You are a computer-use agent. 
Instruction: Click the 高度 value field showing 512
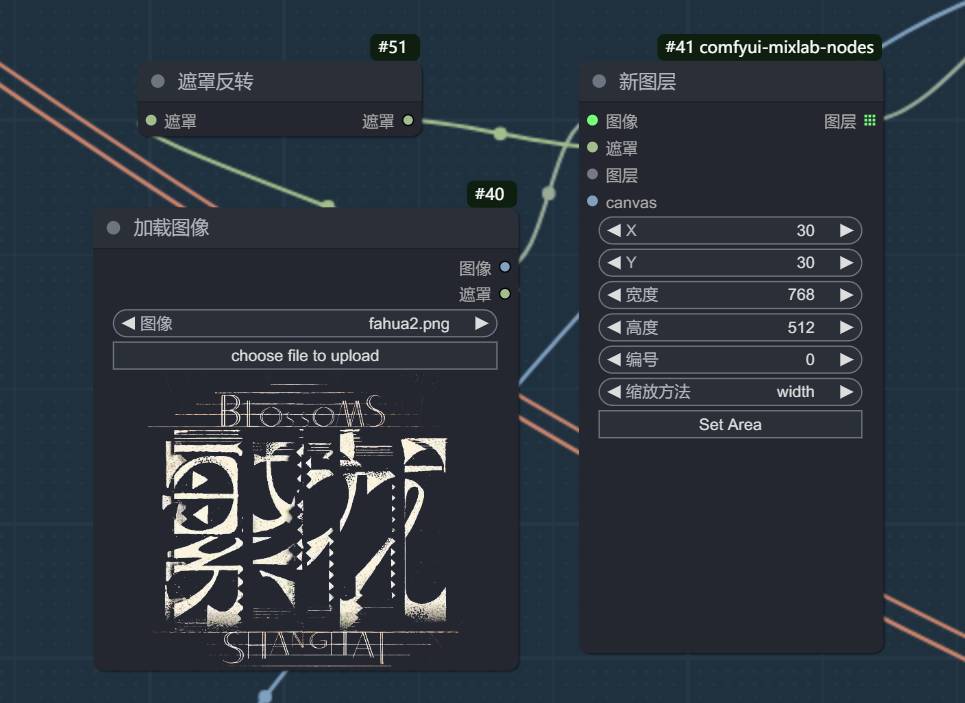click(730, 328)
